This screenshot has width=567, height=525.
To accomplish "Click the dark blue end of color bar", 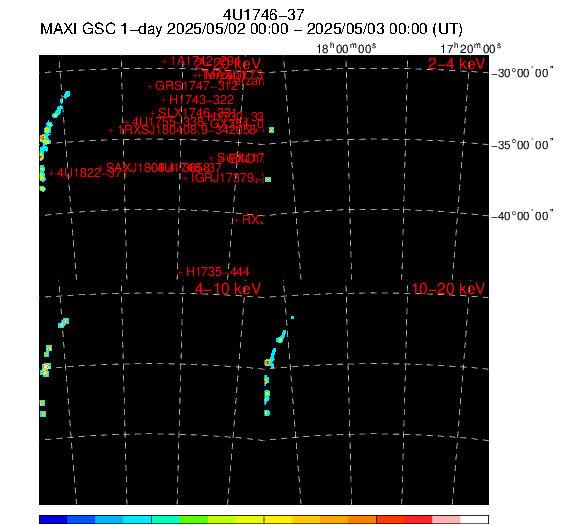I will pyautogui.click(x=53, y=520).
